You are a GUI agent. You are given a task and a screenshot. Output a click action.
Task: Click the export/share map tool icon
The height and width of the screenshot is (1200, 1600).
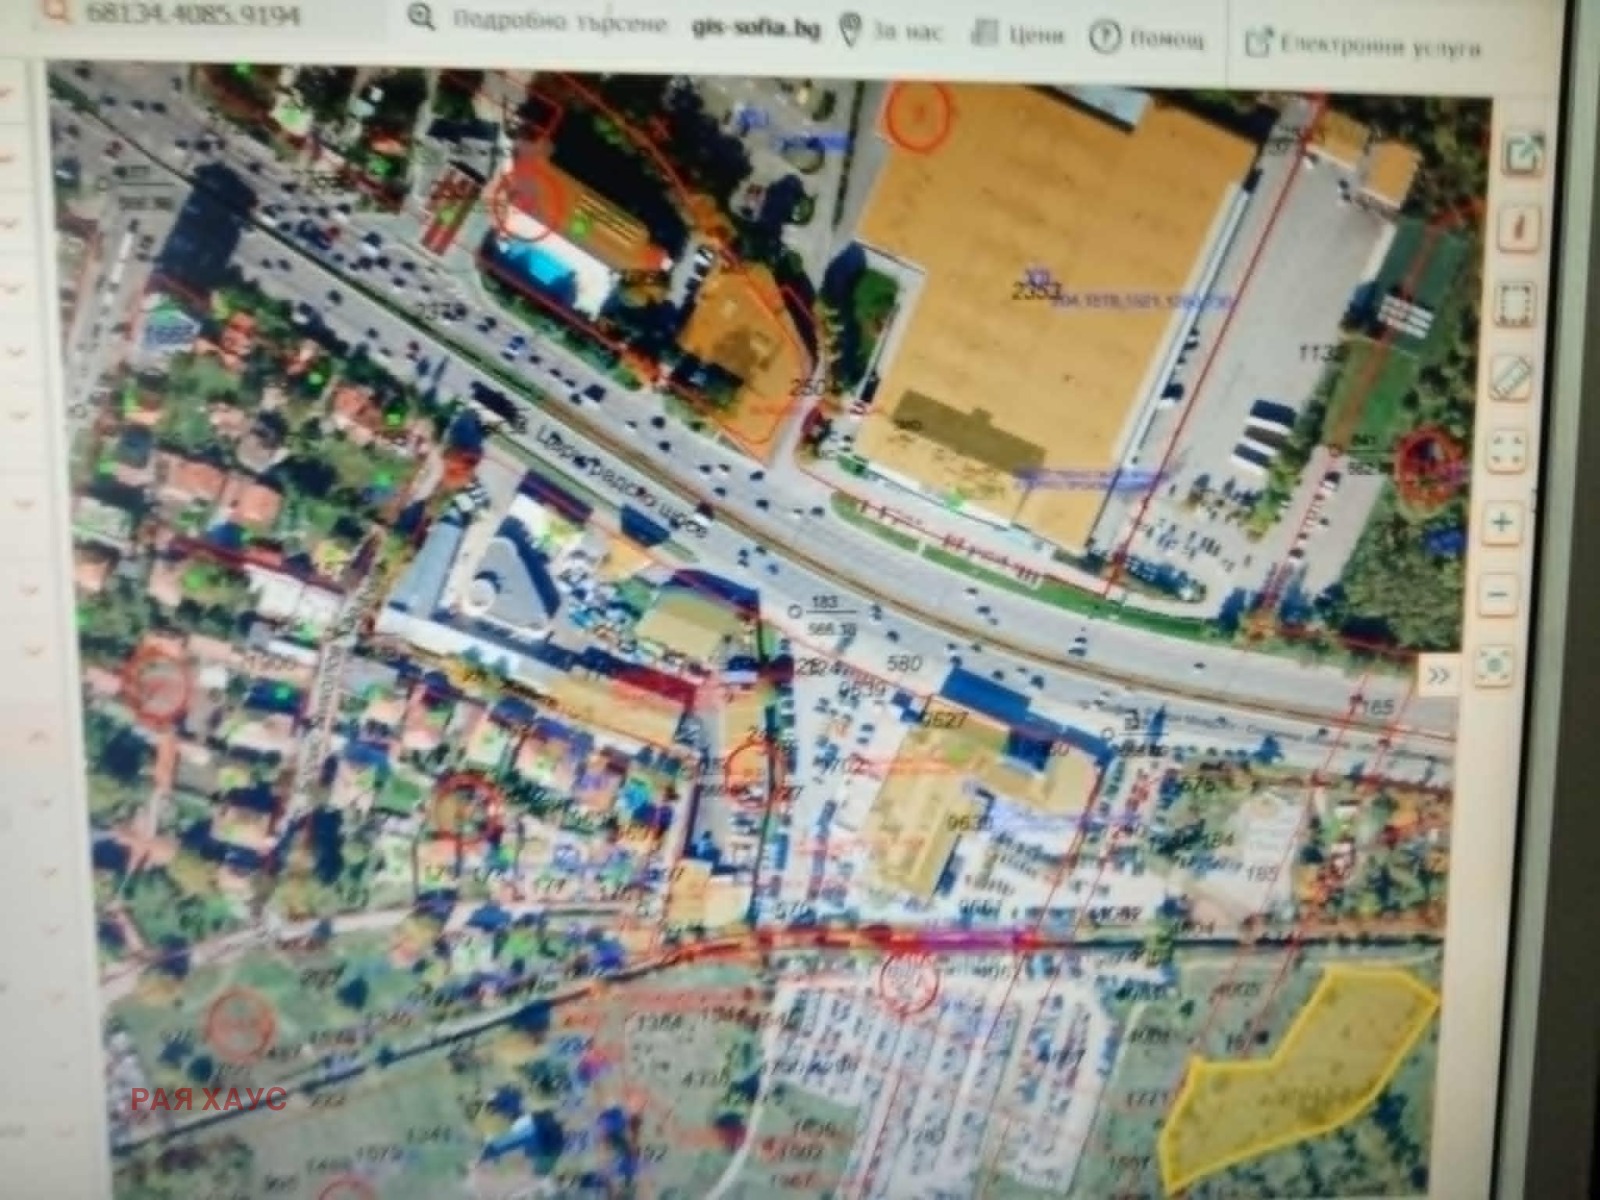click(x=1524, y=155)
